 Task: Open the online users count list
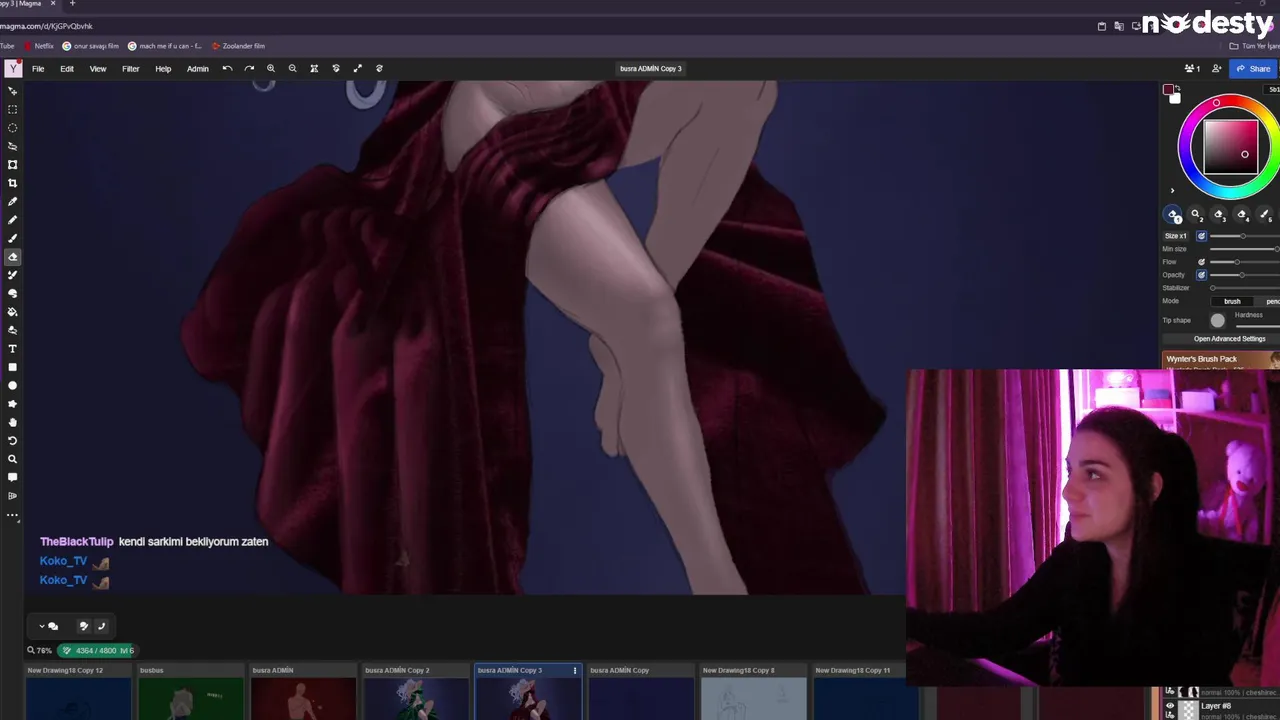(x=1192, y=69)
